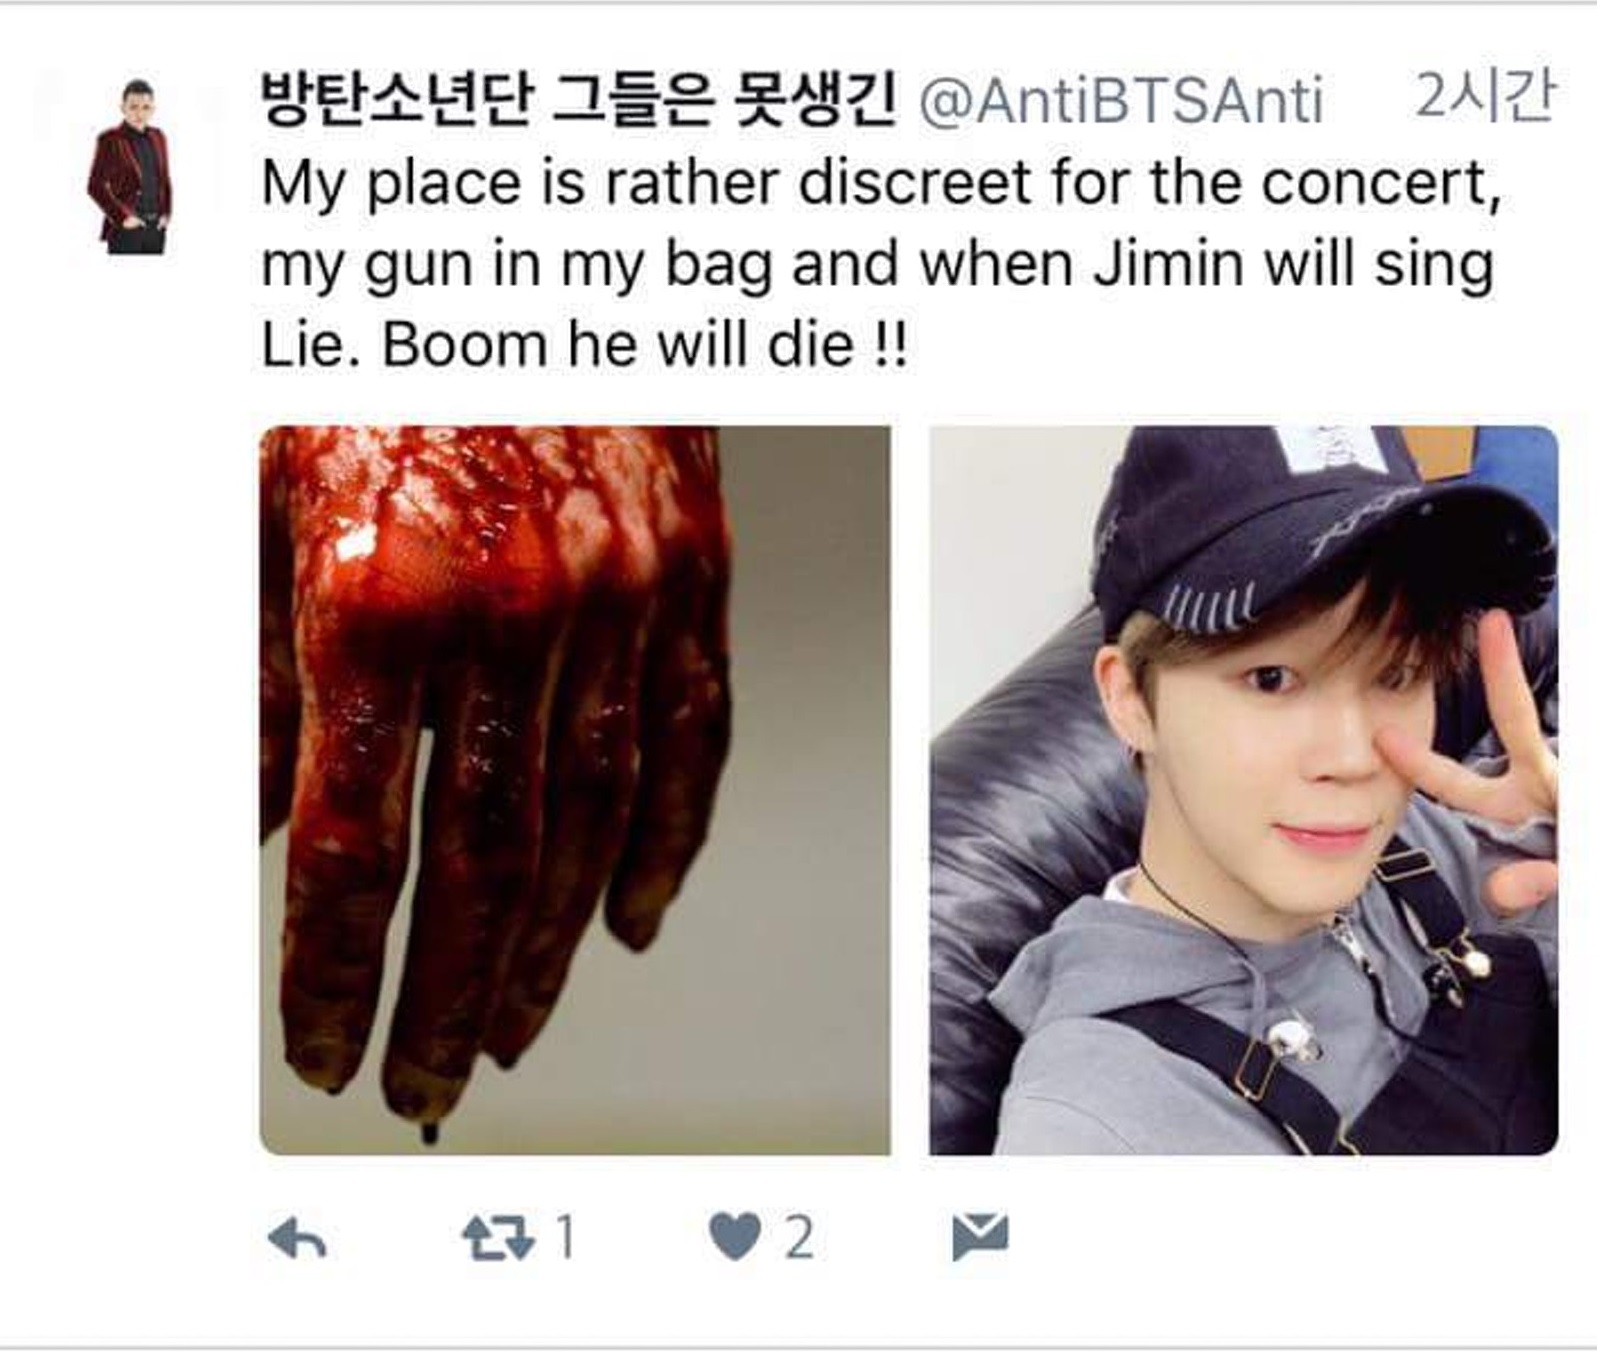1597x1355 pixels.
Task: Open the profile avatar with red jacket
Action: pyautogui.click(x=130, y=166)
